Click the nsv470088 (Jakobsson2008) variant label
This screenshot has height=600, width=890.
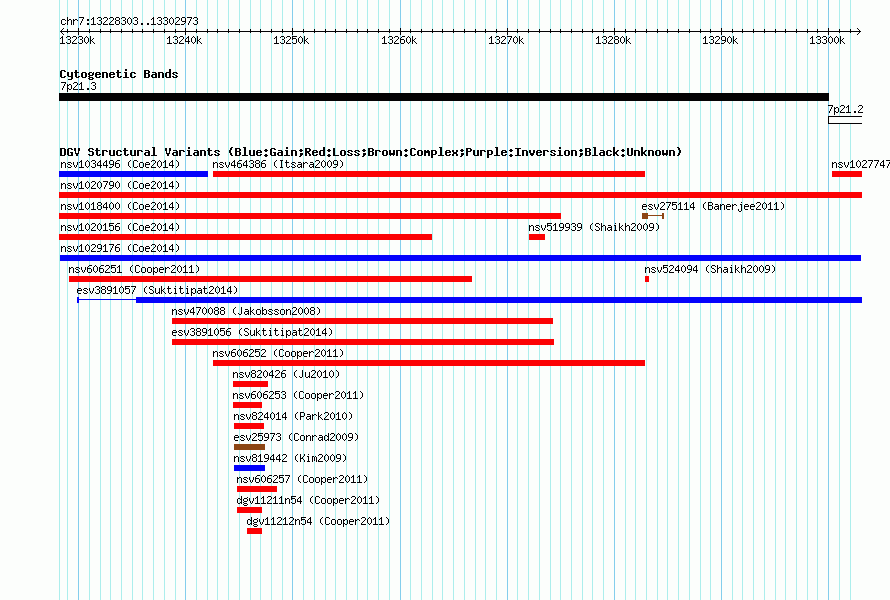246,311
